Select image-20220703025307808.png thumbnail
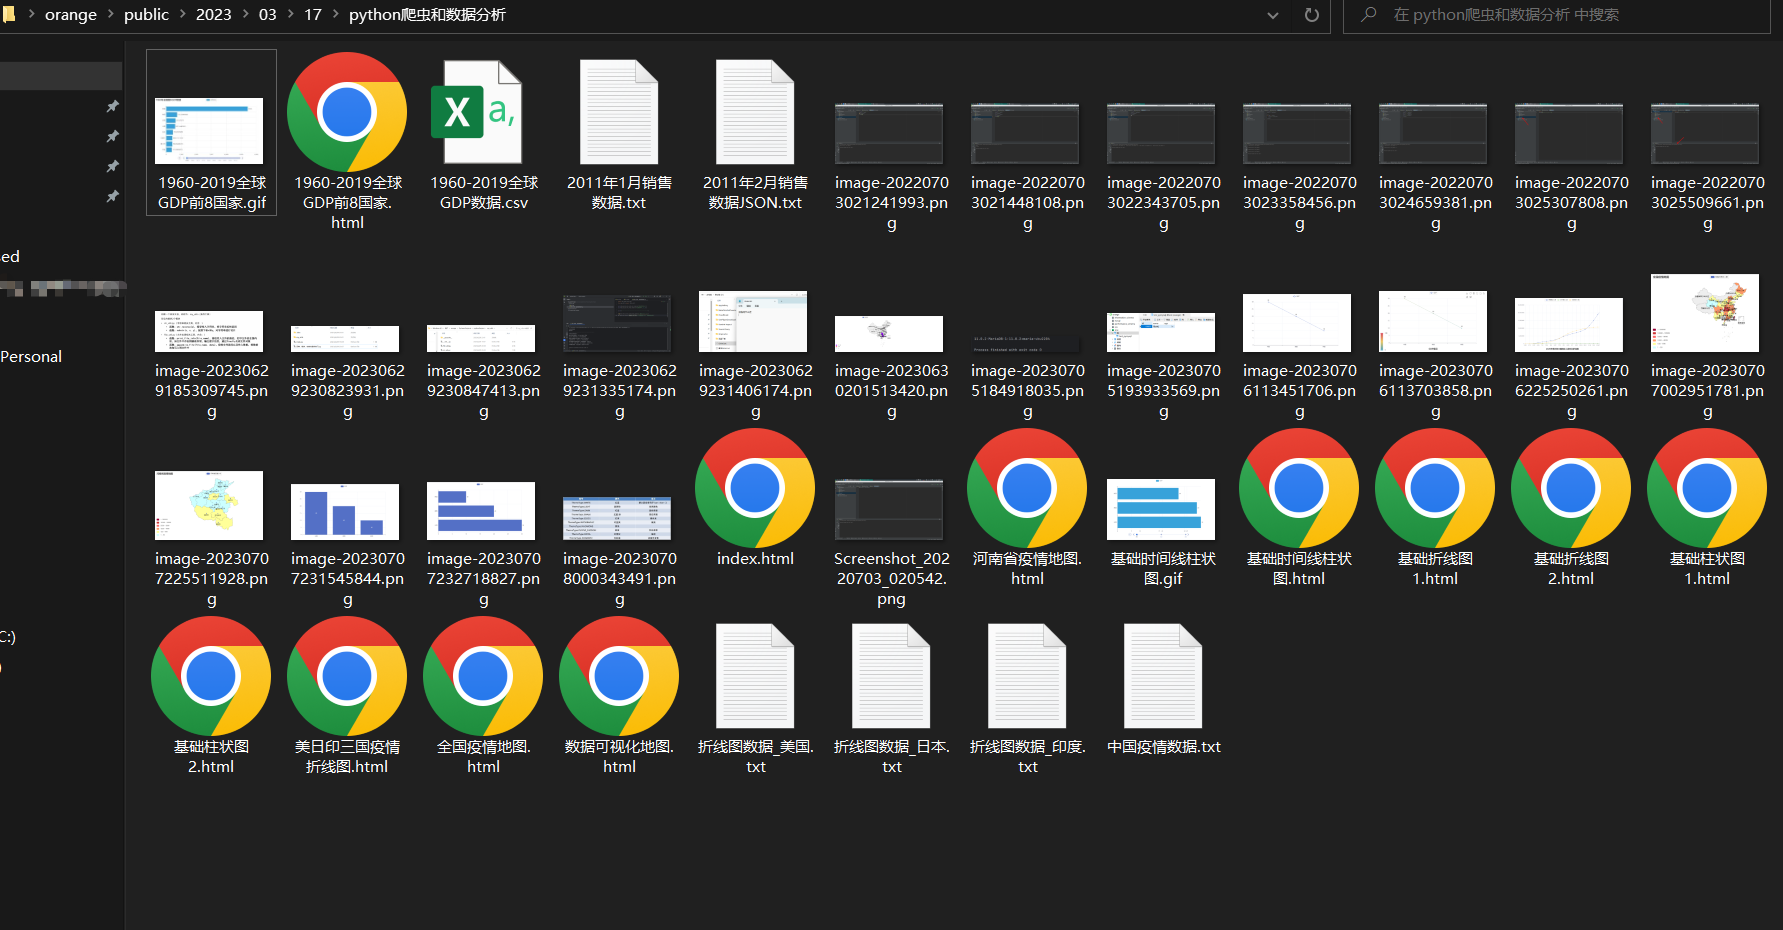The image size is (1783, 930). coord(1569,133)
